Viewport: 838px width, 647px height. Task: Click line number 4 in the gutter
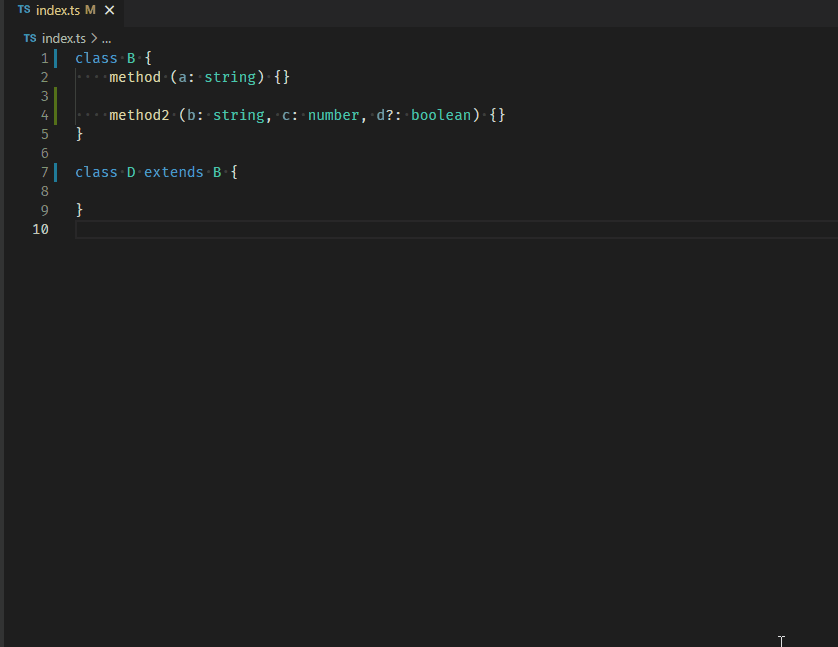(x=44, y=115)
